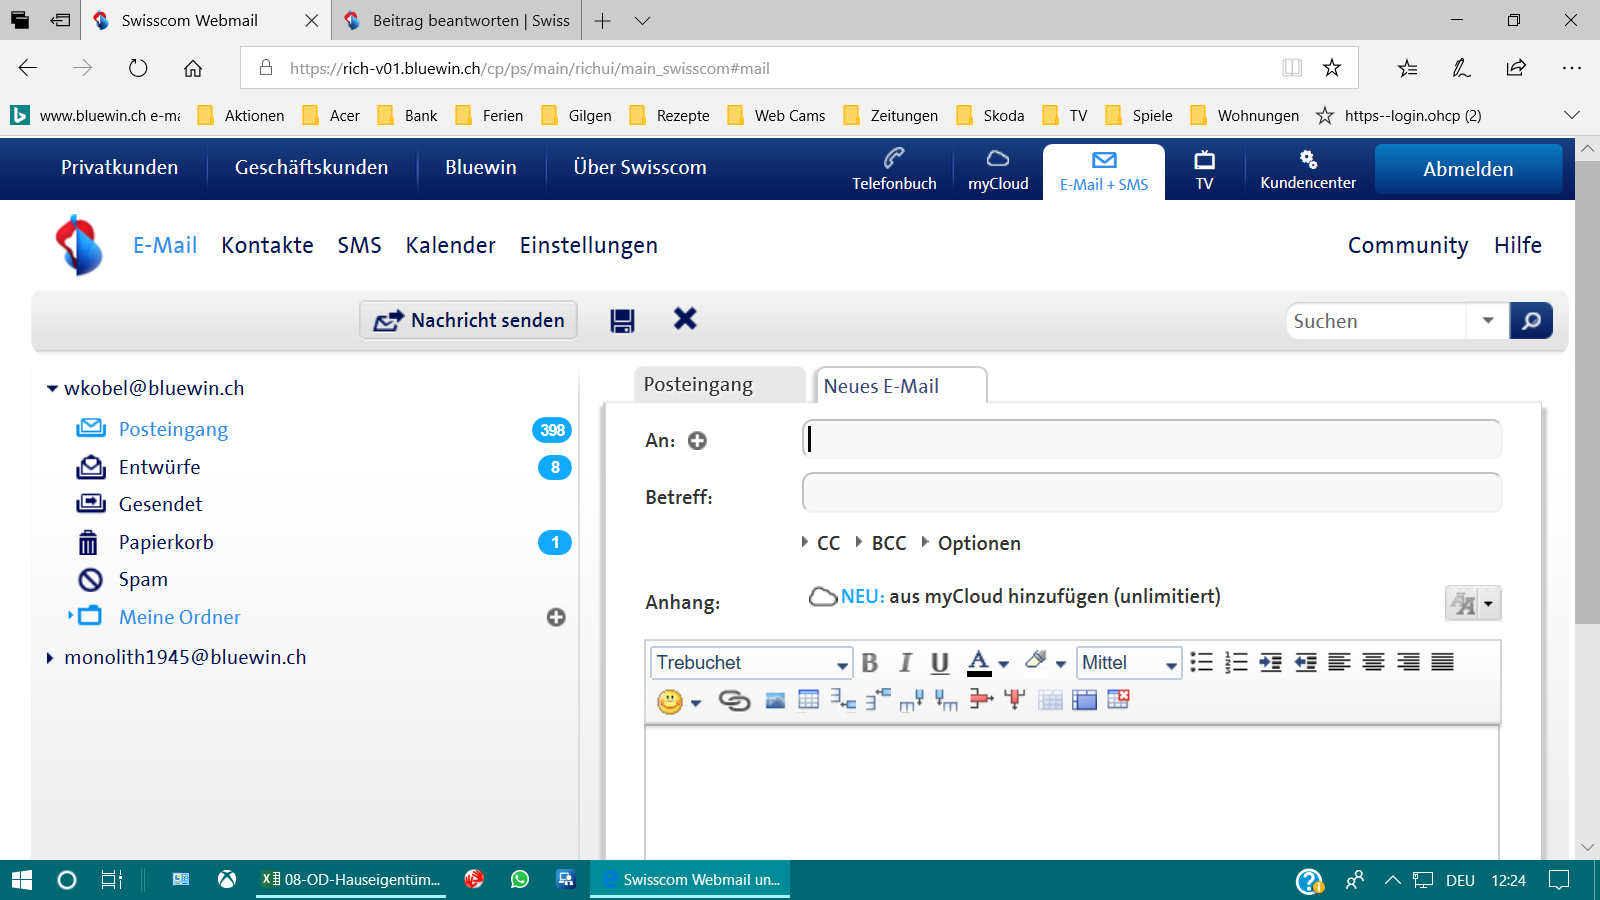This screenshot has height=900, width=1600.
Task: Expand the Optionen section
Action: (x=971, y=543)
